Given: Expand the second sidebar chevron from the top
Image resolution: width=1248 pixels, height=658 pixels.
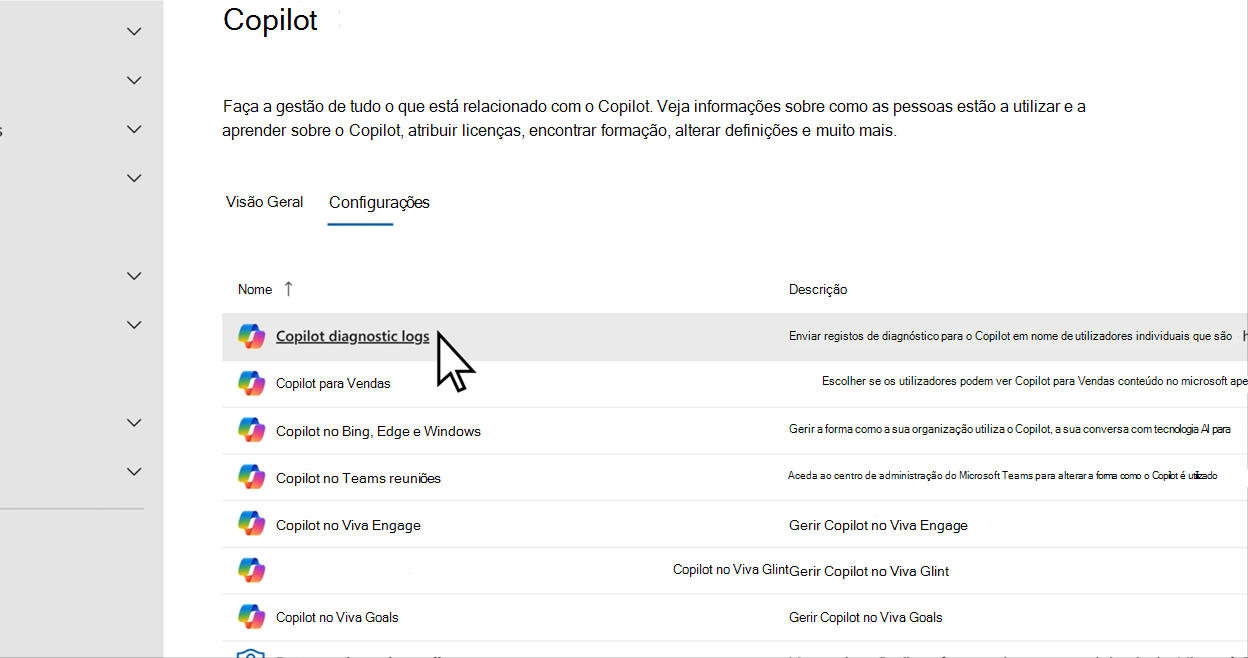Looking at the screenshot, I should [134, 80].
